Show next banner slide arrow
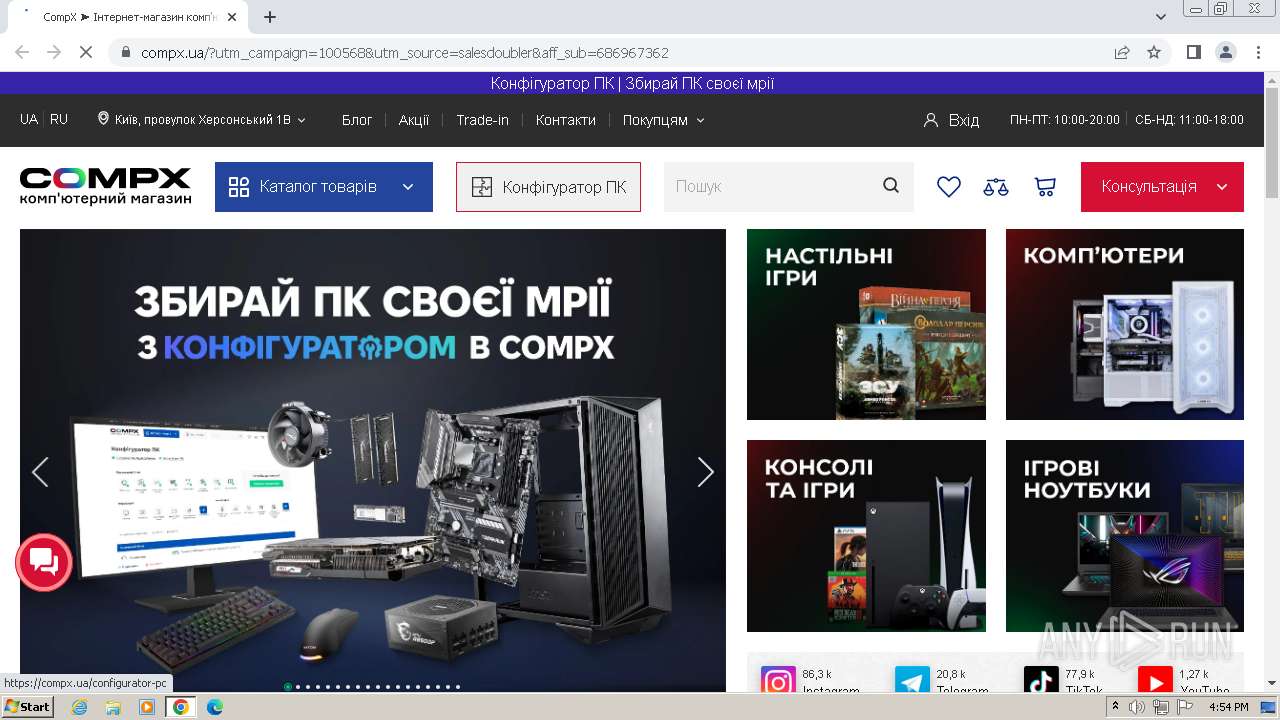1280x720 pixels. pyautogui.click(x=705, y=472)
